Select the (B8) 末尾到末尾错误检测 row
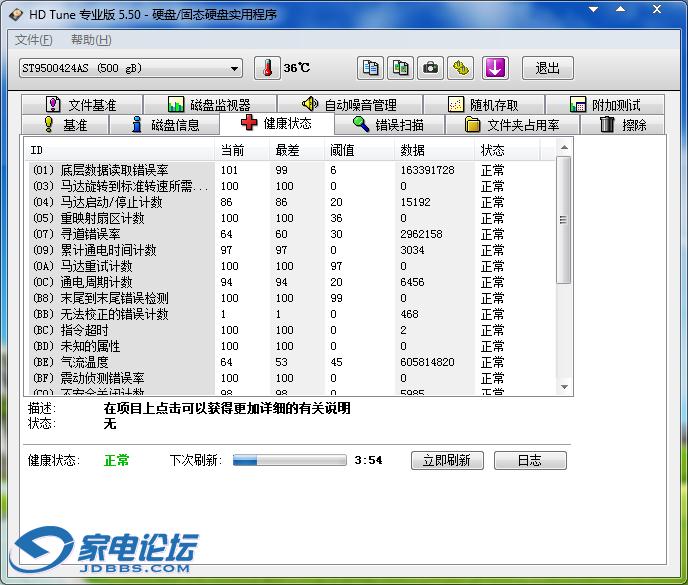Screen dimensions: 688x585 pyautogui.click(x=292, y=298)
